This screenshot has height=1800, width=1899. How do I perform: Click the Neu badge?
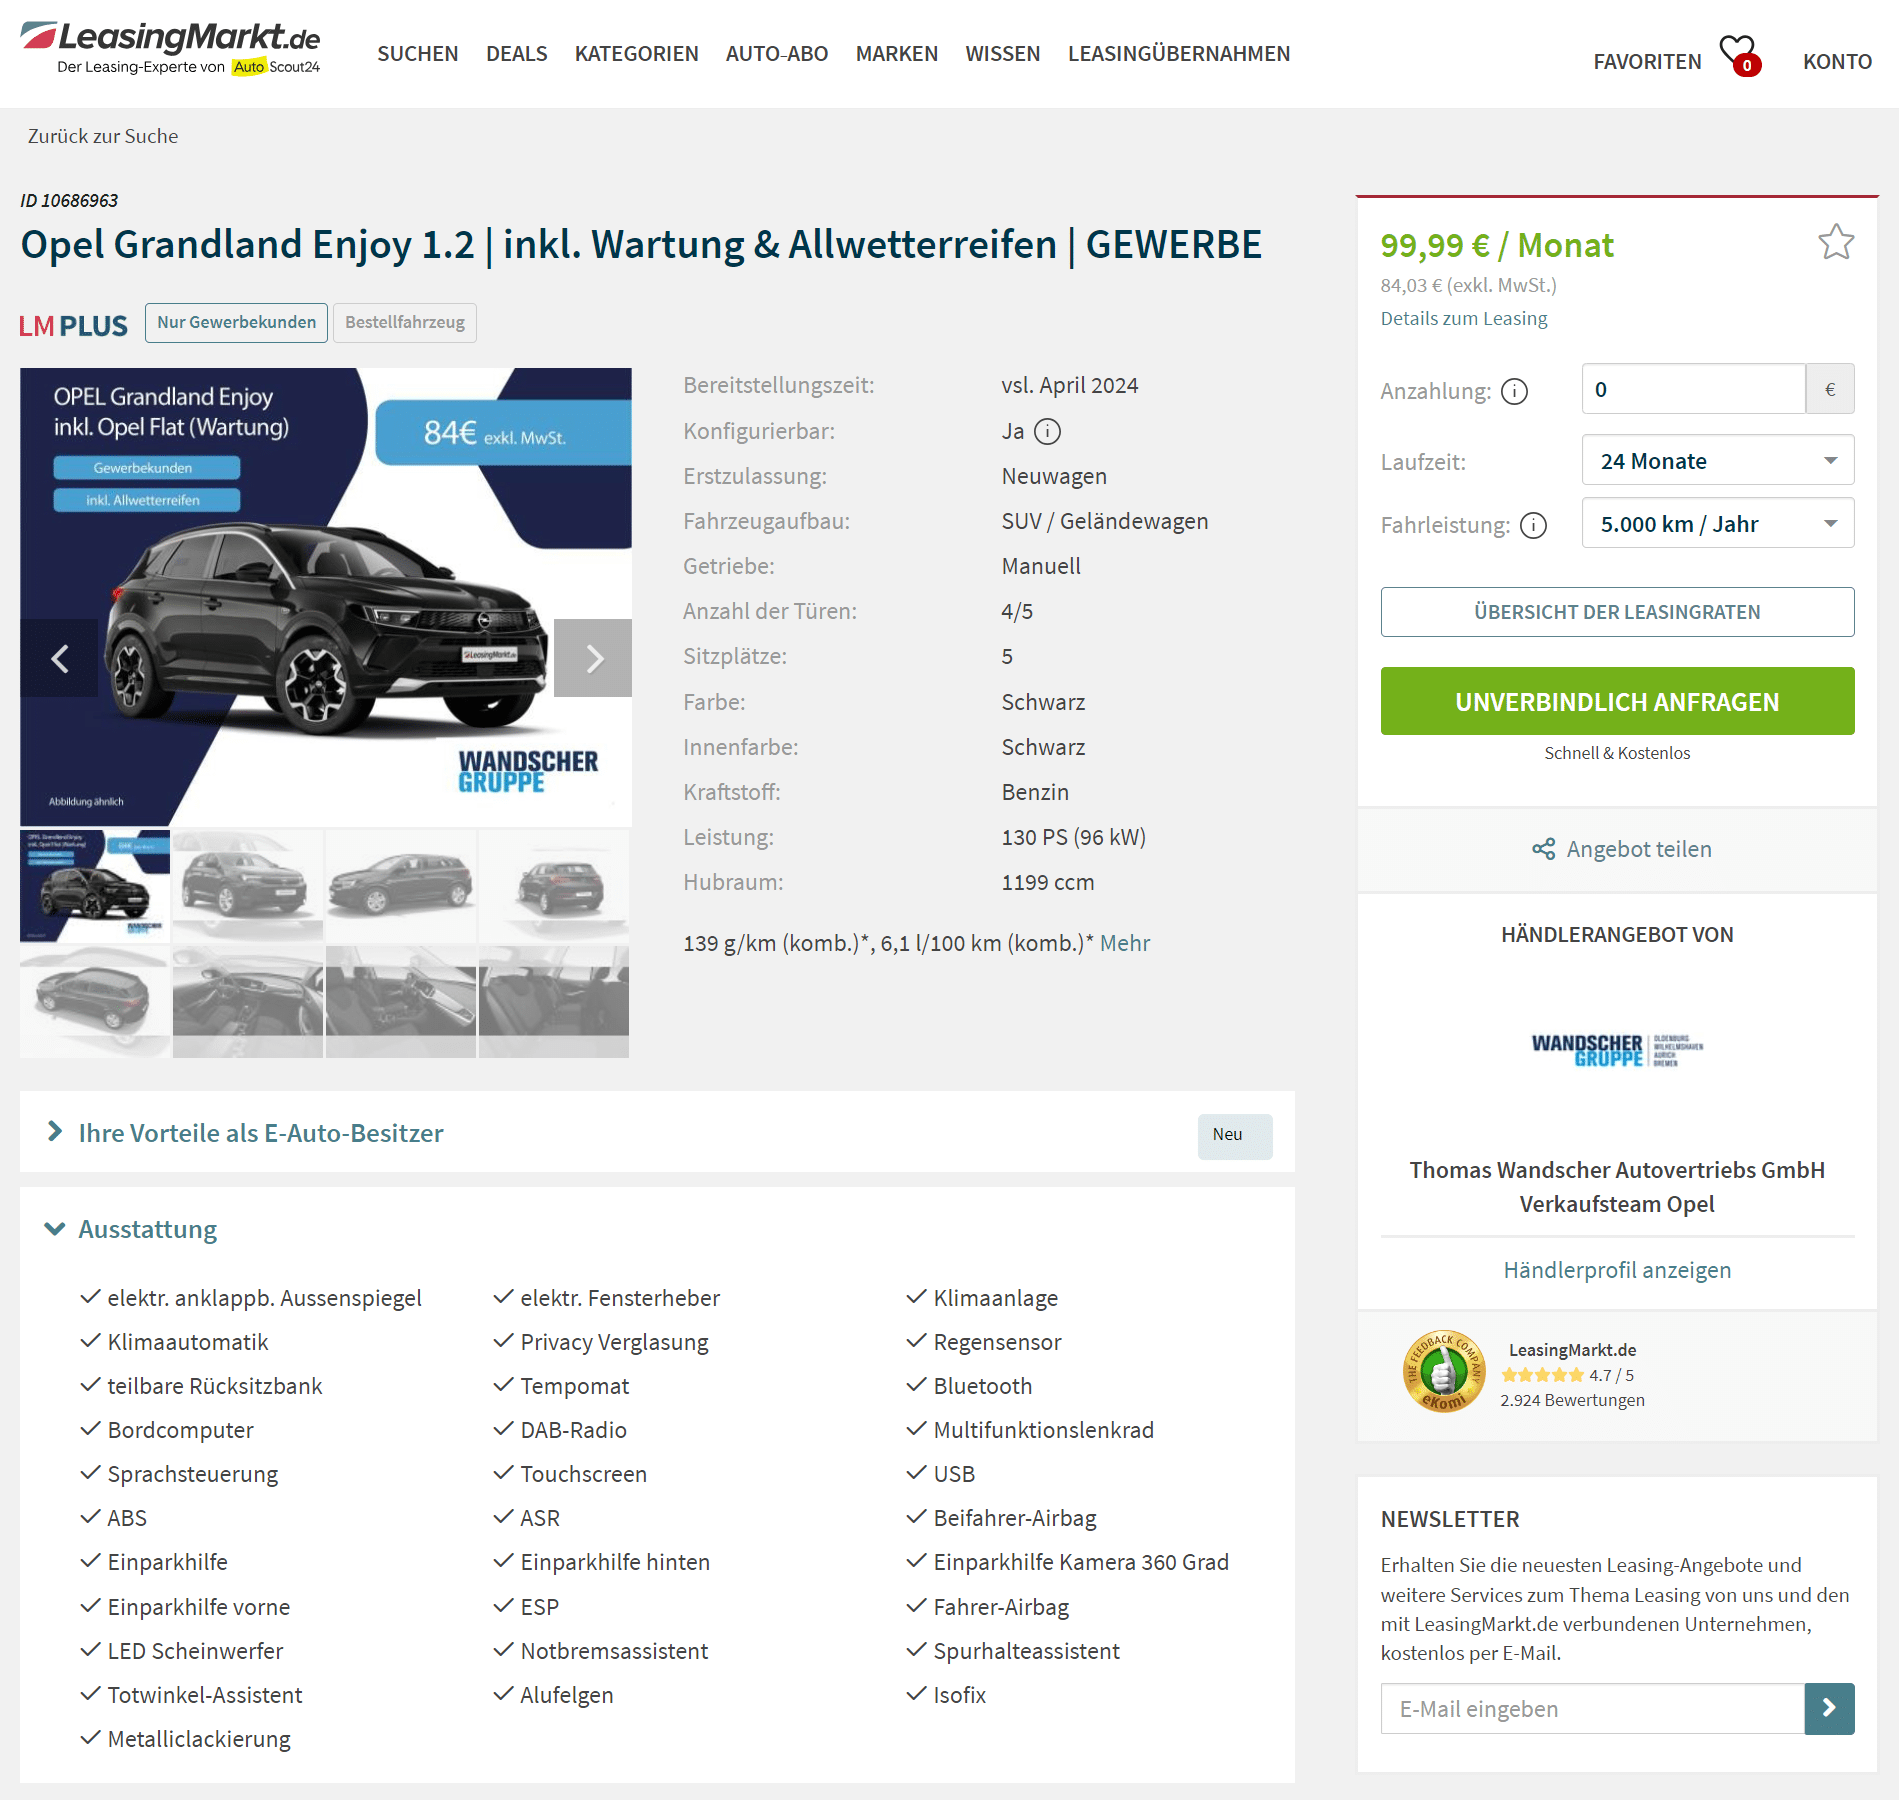[1234, 1135]
